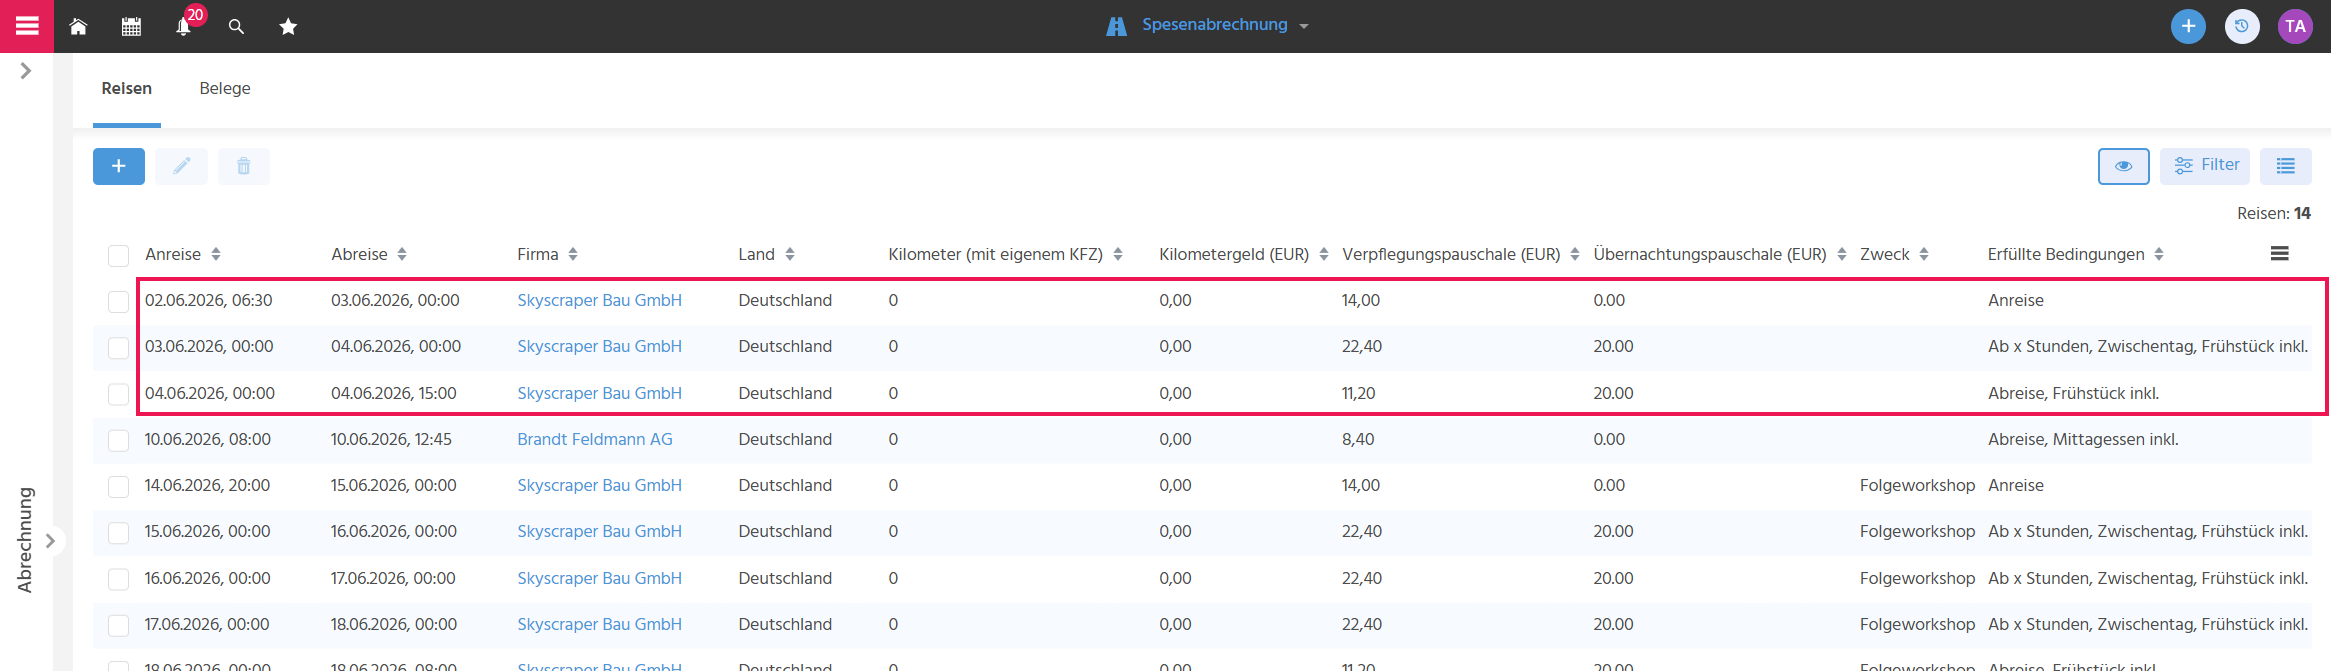
Task: Switch to the list view icon
Action: [x=2286, y=166]
